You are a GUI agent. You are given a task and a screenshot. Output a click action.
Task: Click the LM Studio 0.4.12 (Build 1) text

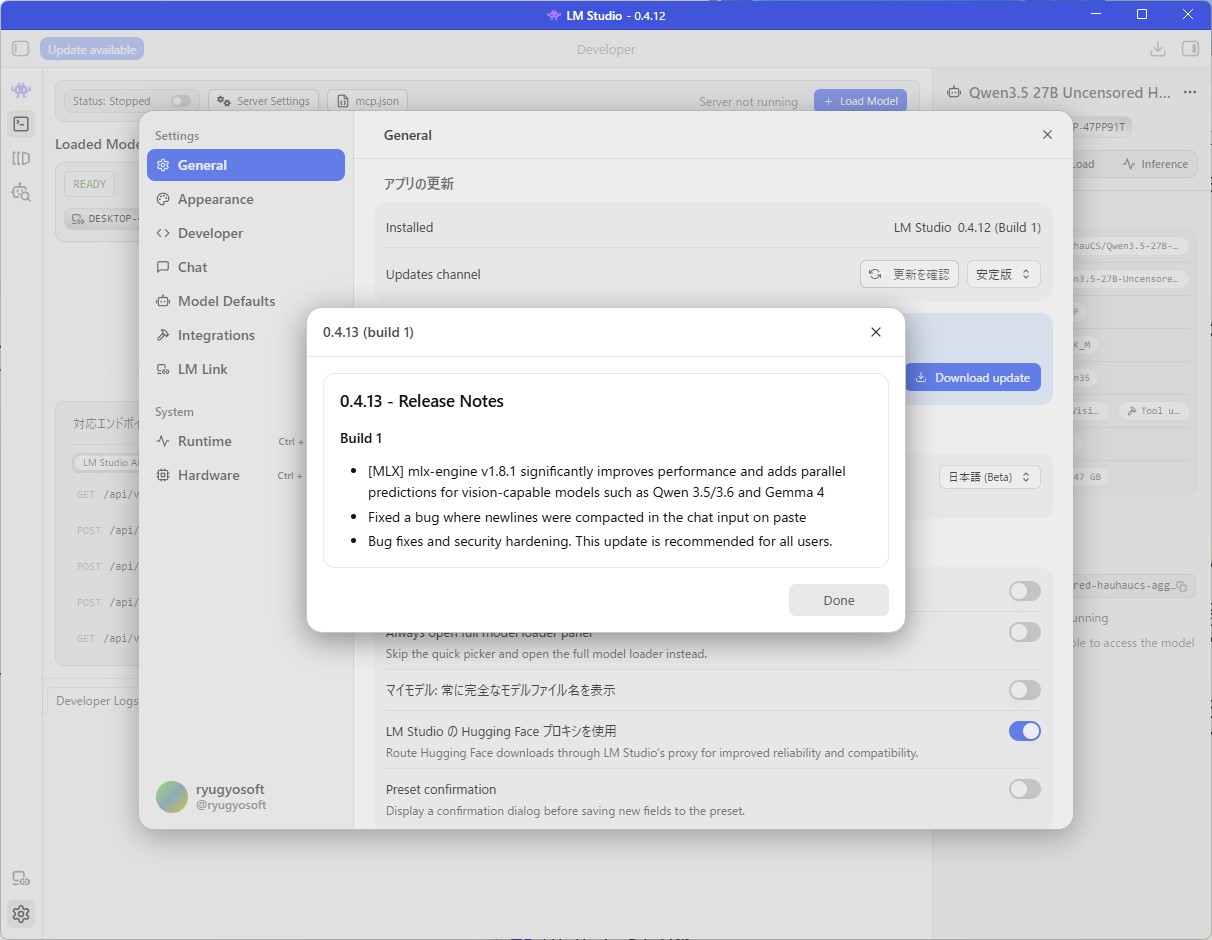(967, 227)
